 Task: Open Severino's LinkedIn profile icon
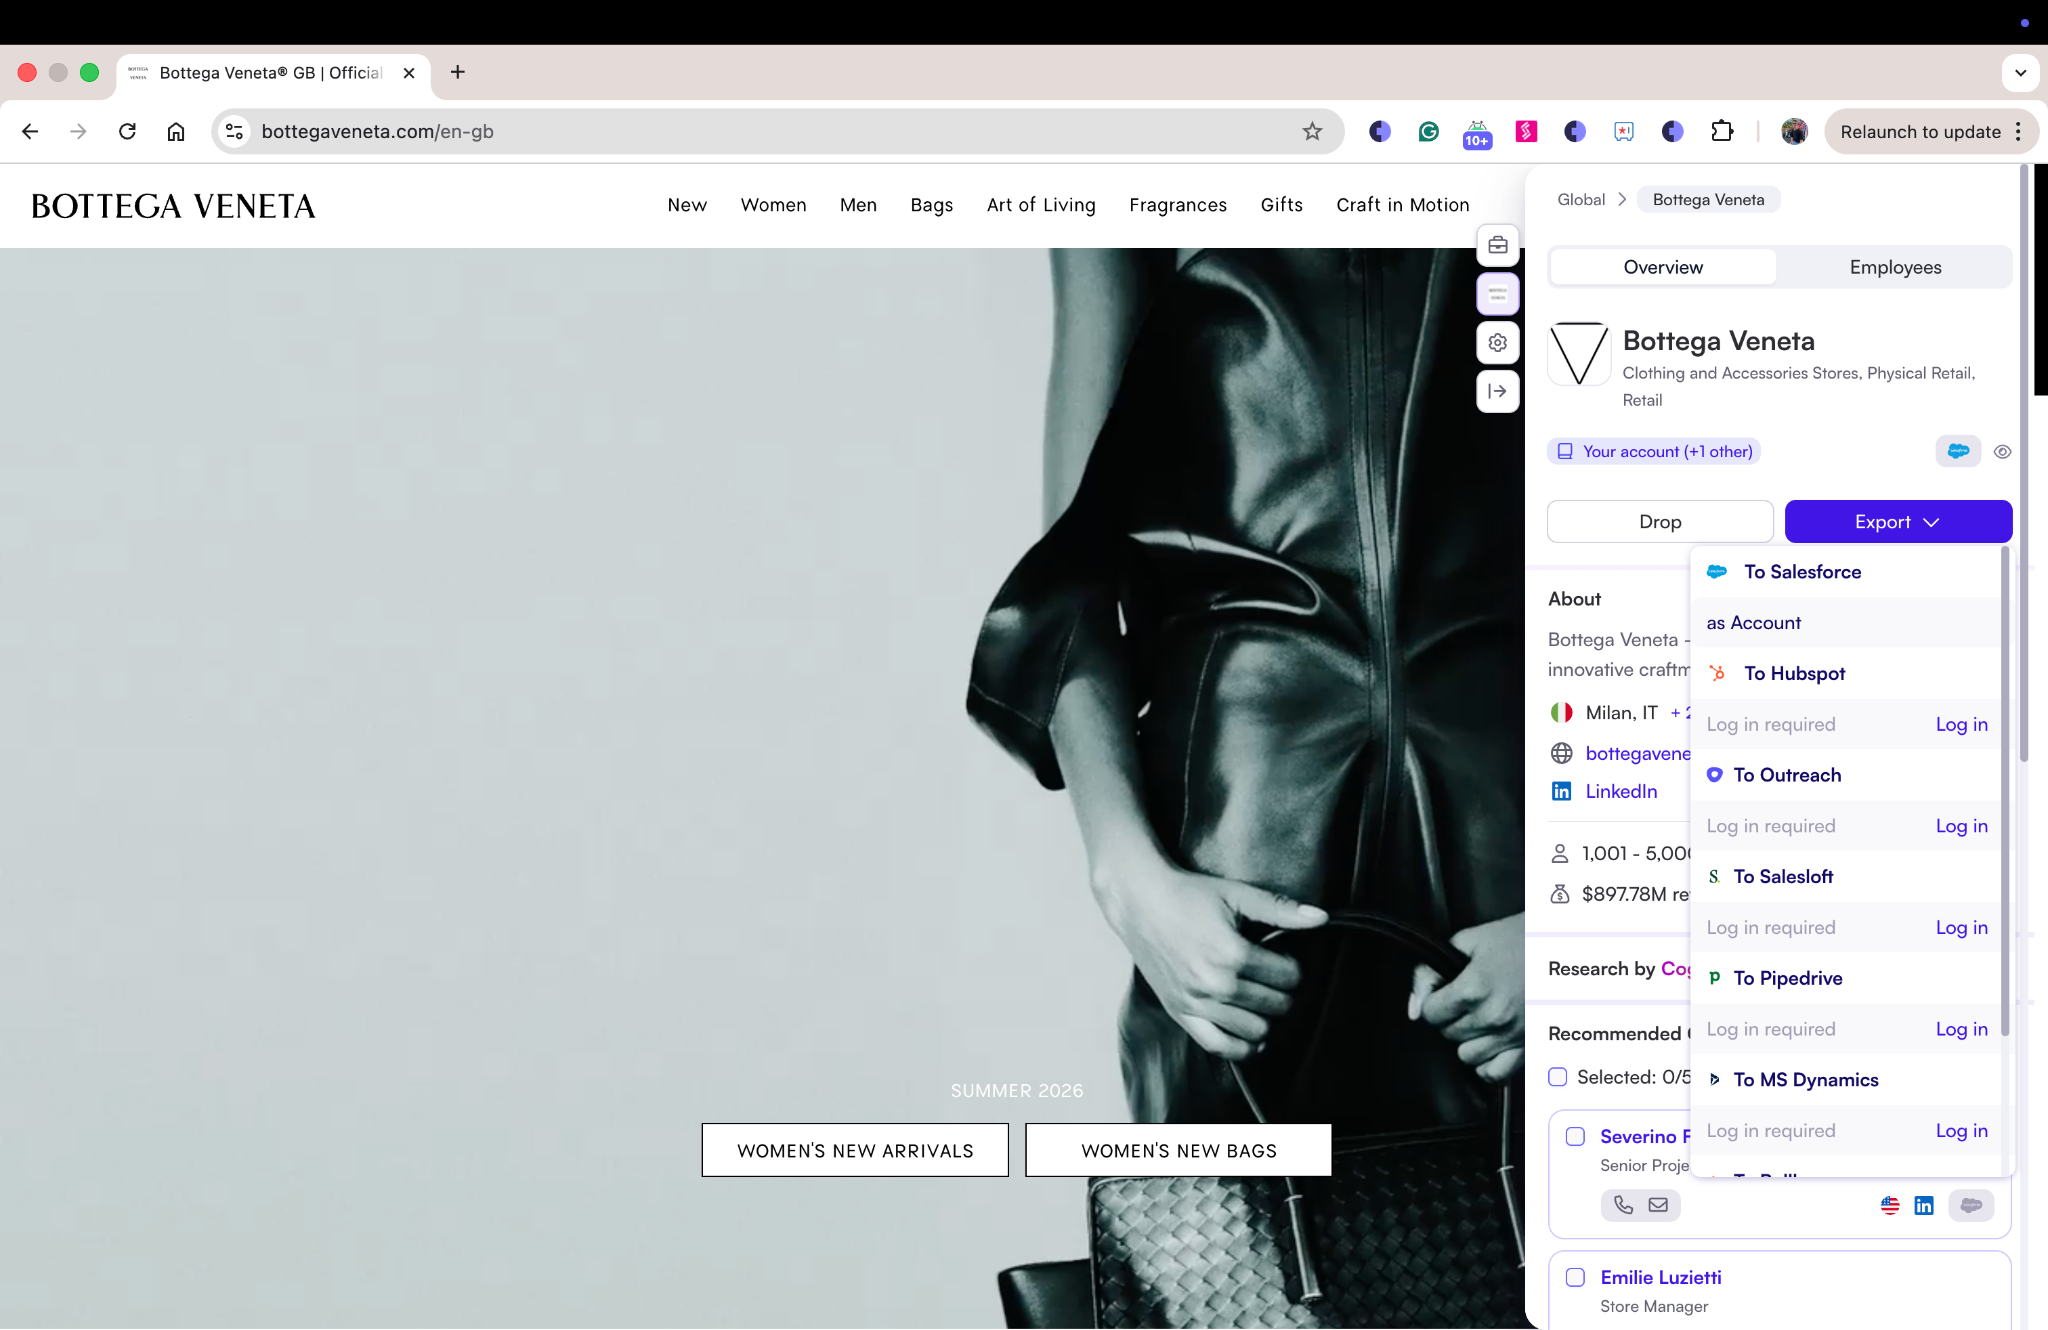(x=1923, y=1205)
